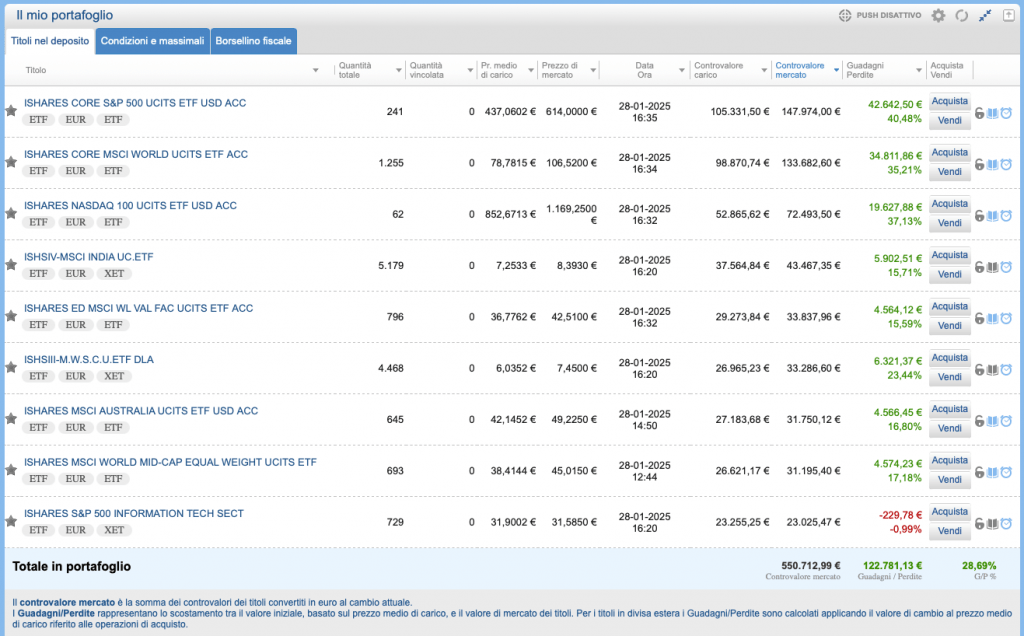
Task: Open Pr. medio di carico column dropdown
Action: click(531, 71)
